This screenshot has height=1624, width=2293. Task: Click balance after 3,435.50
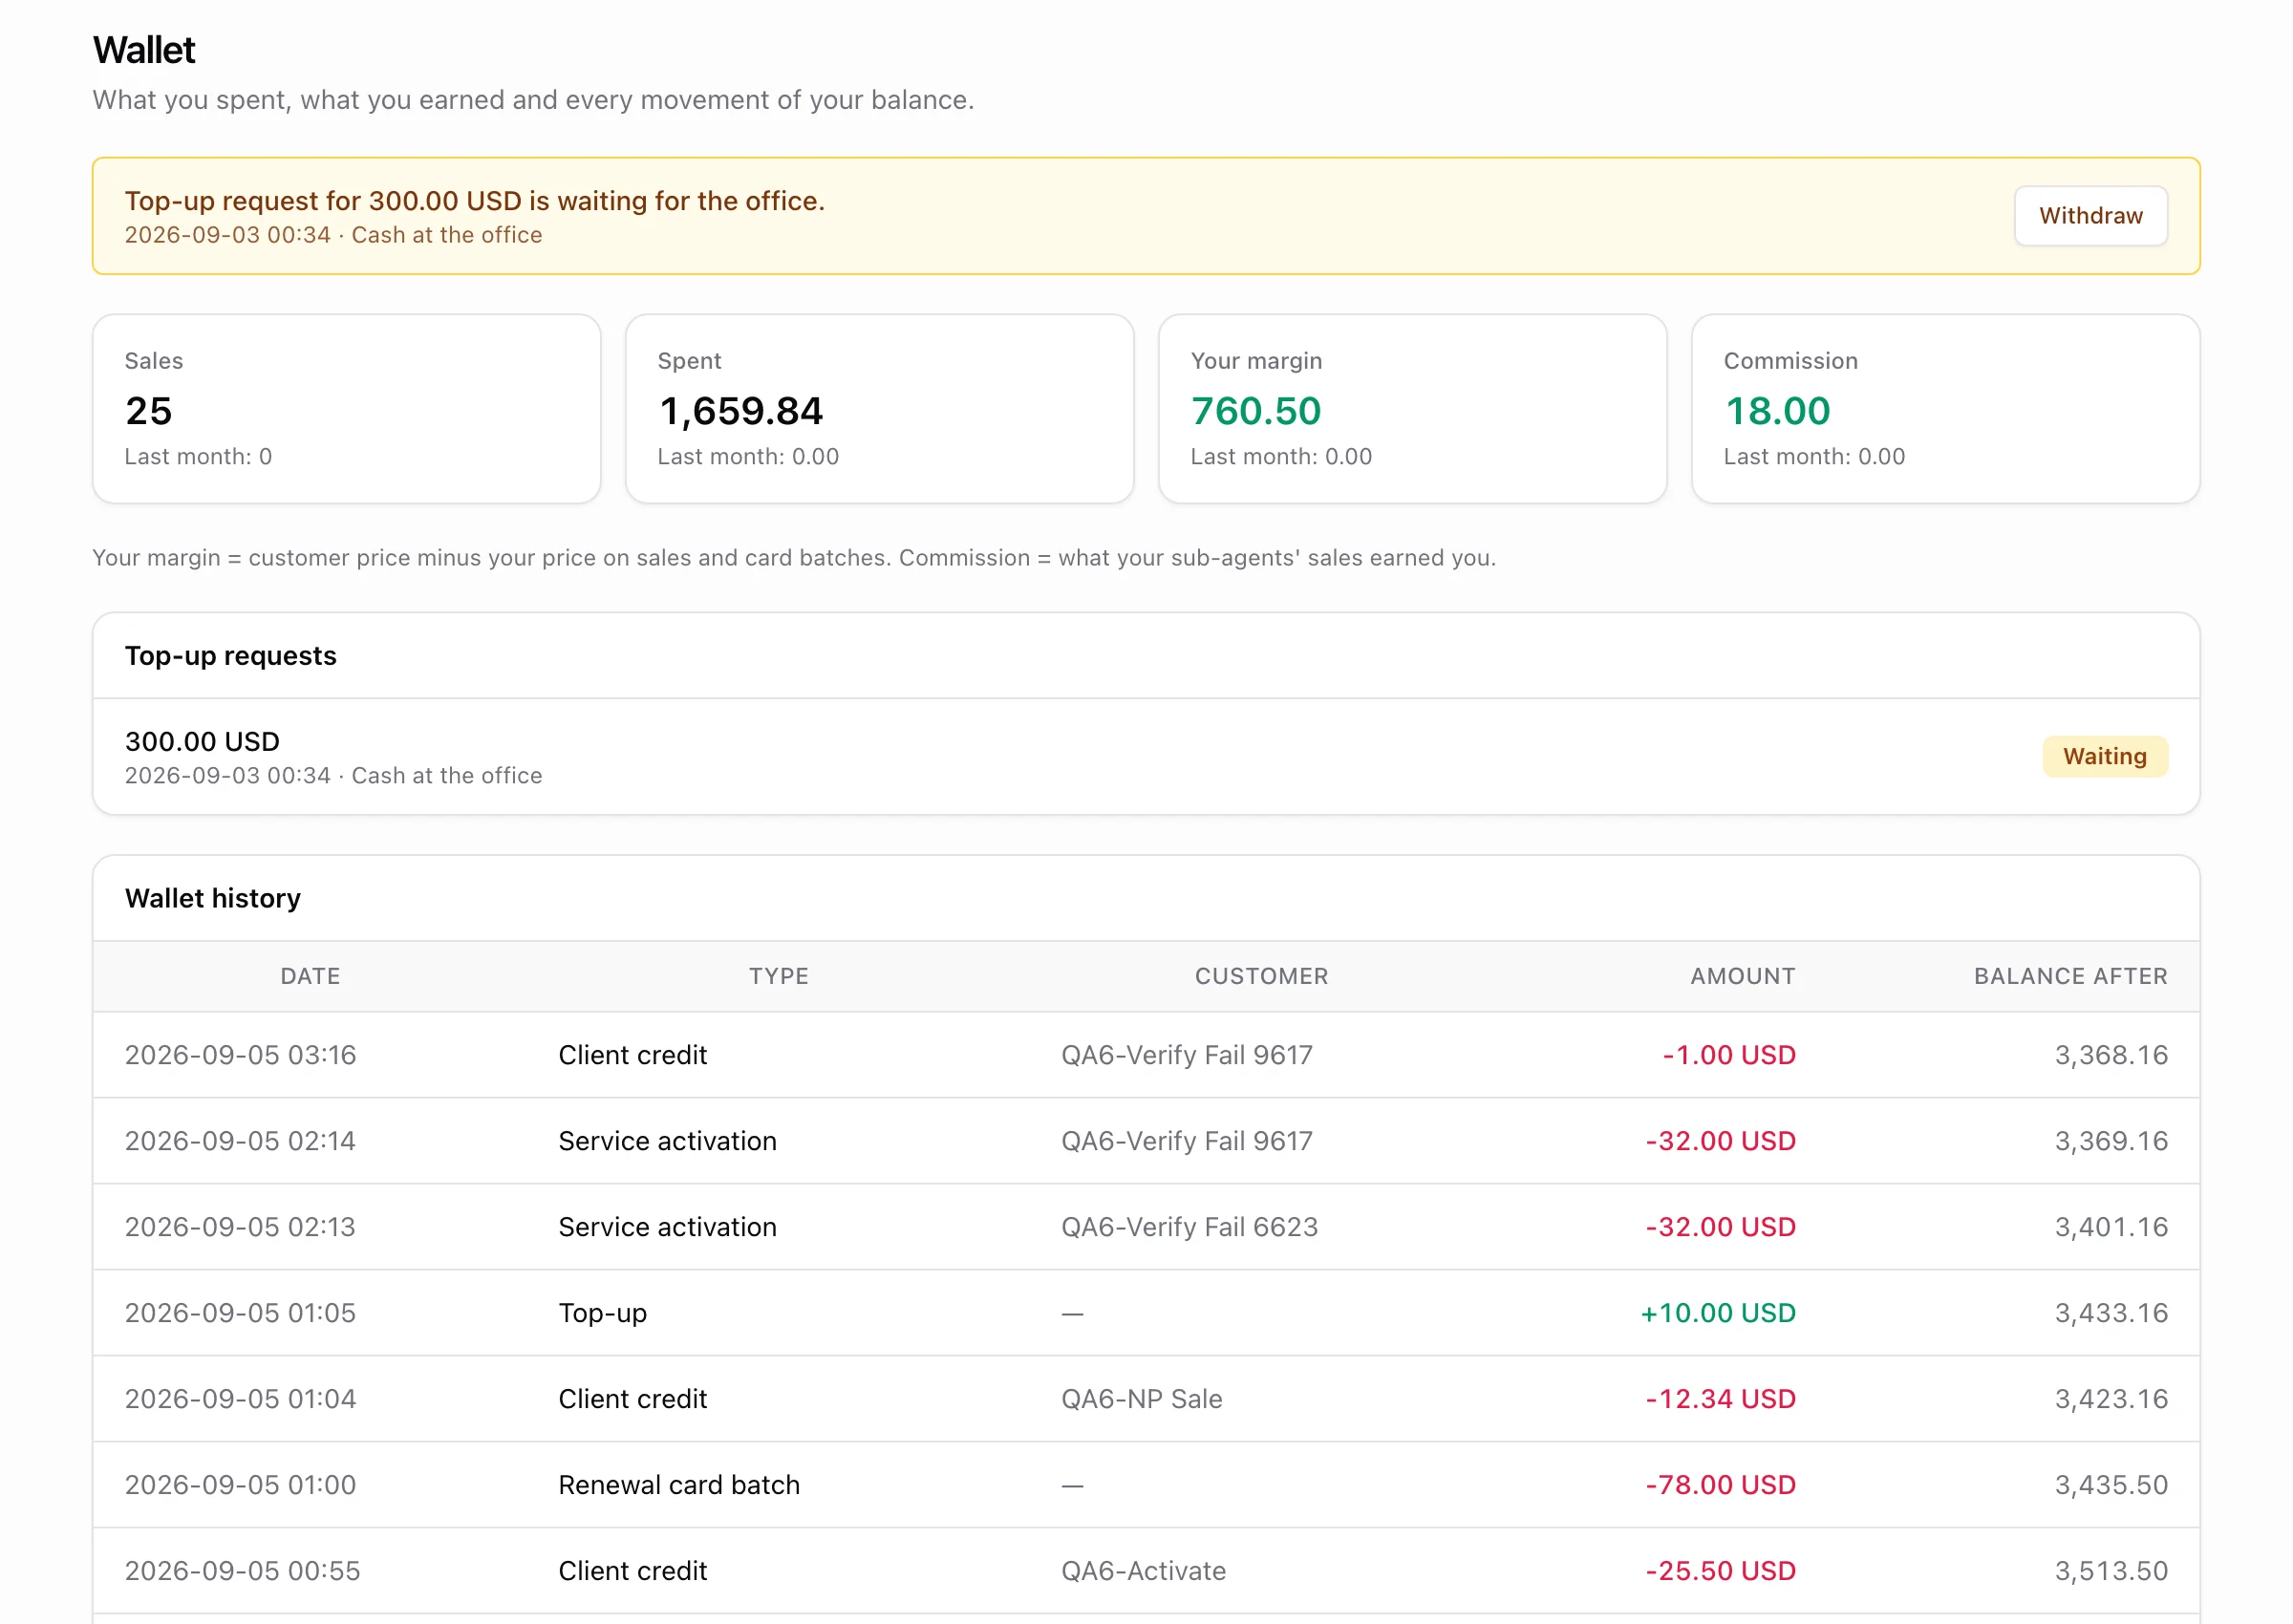click(x=2111, y=1485)
